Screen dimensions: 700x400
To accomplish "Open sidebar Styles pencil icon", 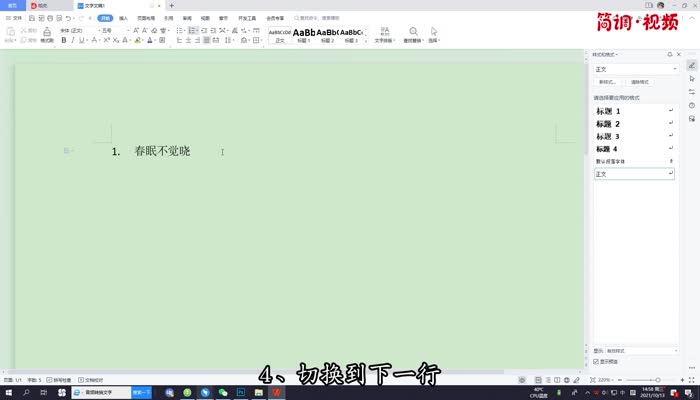I will pos(692,65).
